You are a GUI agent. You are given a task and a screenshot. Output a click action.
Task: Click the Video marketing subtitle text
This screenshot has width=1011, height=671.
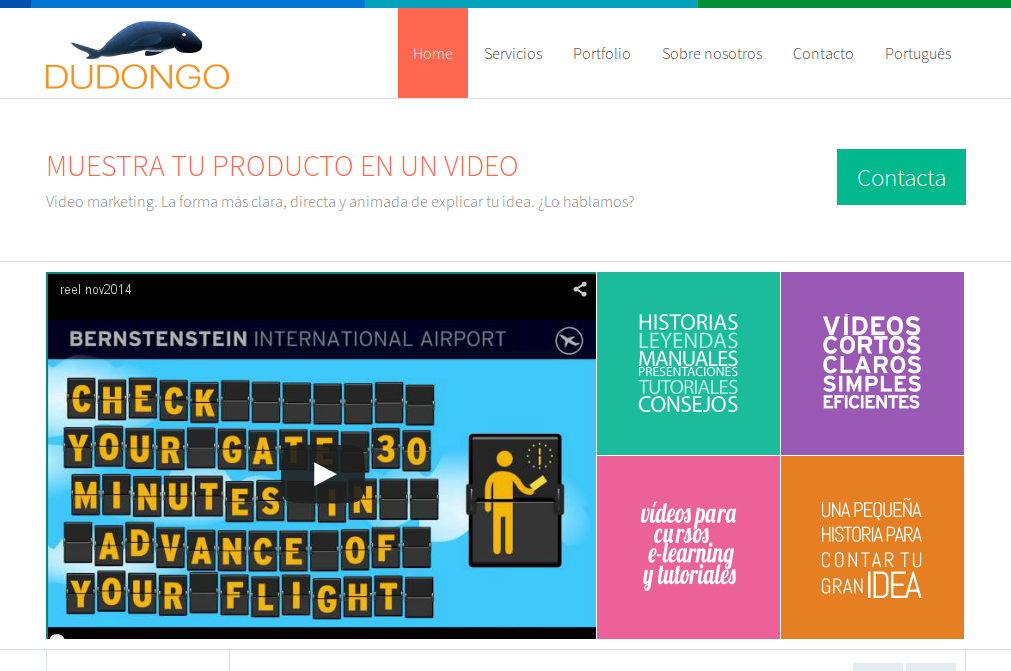[x=340, y=202]
